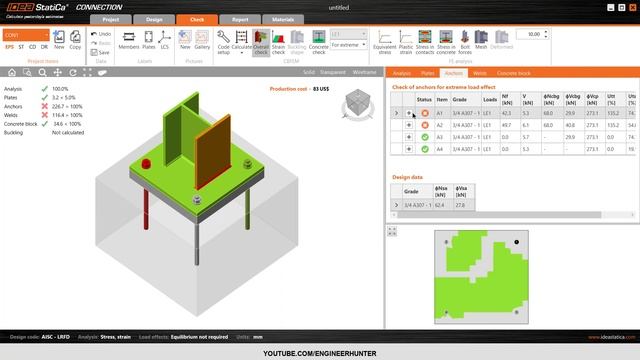Toggle the Overall check view

tap(261, 42)
